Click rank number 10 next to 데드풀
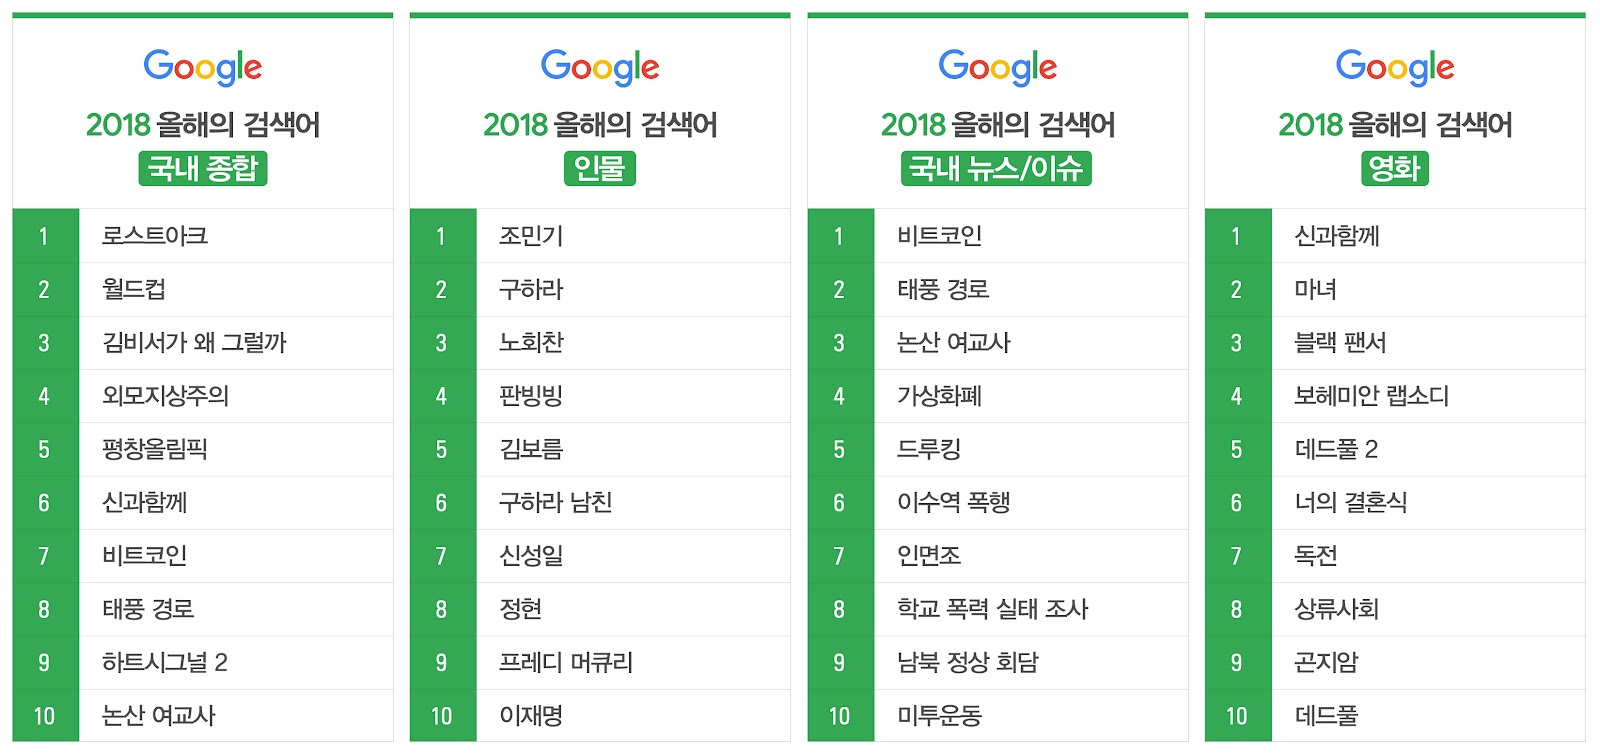The width and height of the screenshot is (1600, 754). tap(1237, 716)
